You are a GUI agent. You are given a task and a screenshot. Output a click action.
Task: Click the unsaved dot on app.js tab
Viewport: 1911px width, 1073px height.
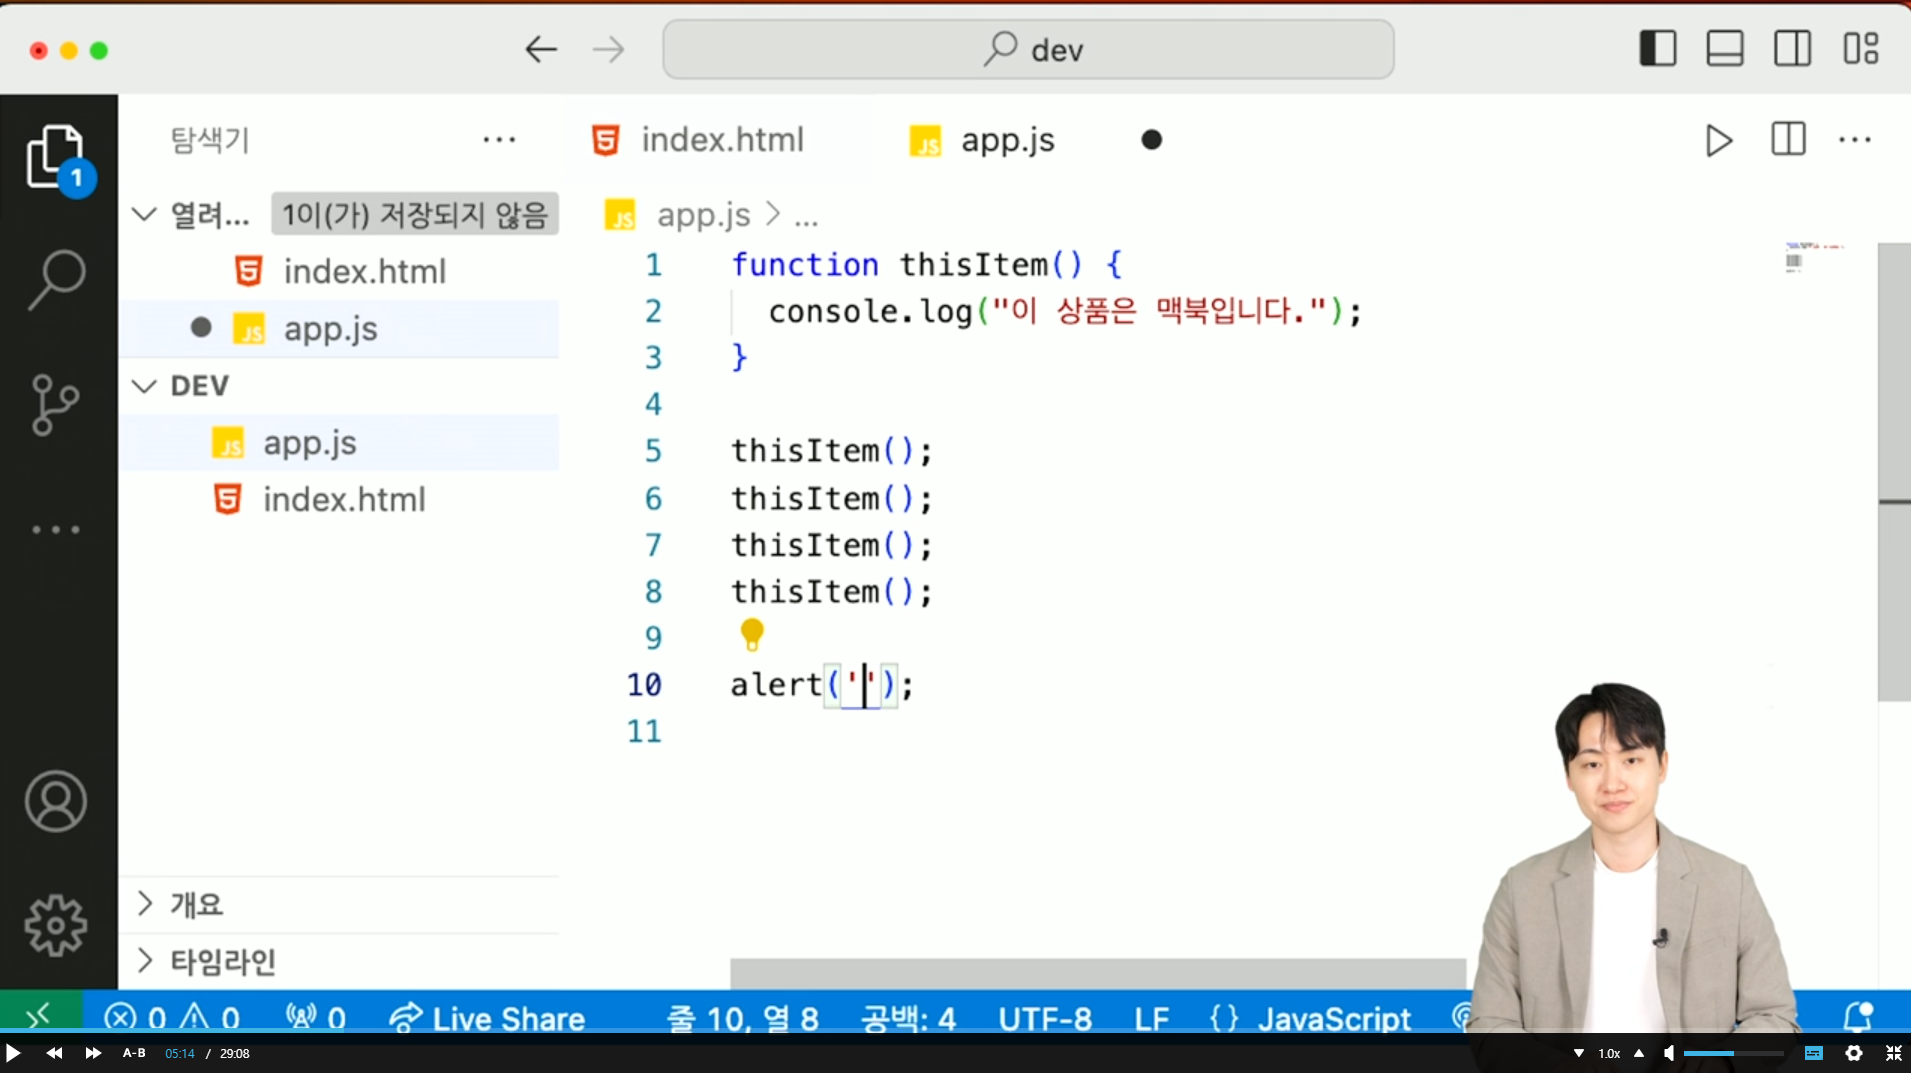tap(1152, 140)
